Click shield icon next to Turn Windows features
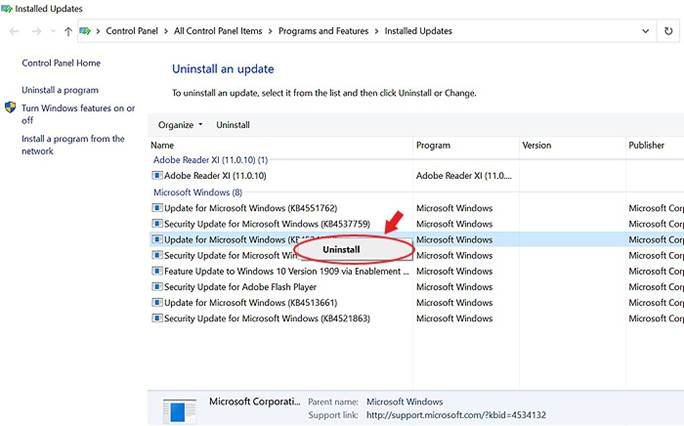The height and width of the screenshot is (426, 684). click(x=10, y=108)
